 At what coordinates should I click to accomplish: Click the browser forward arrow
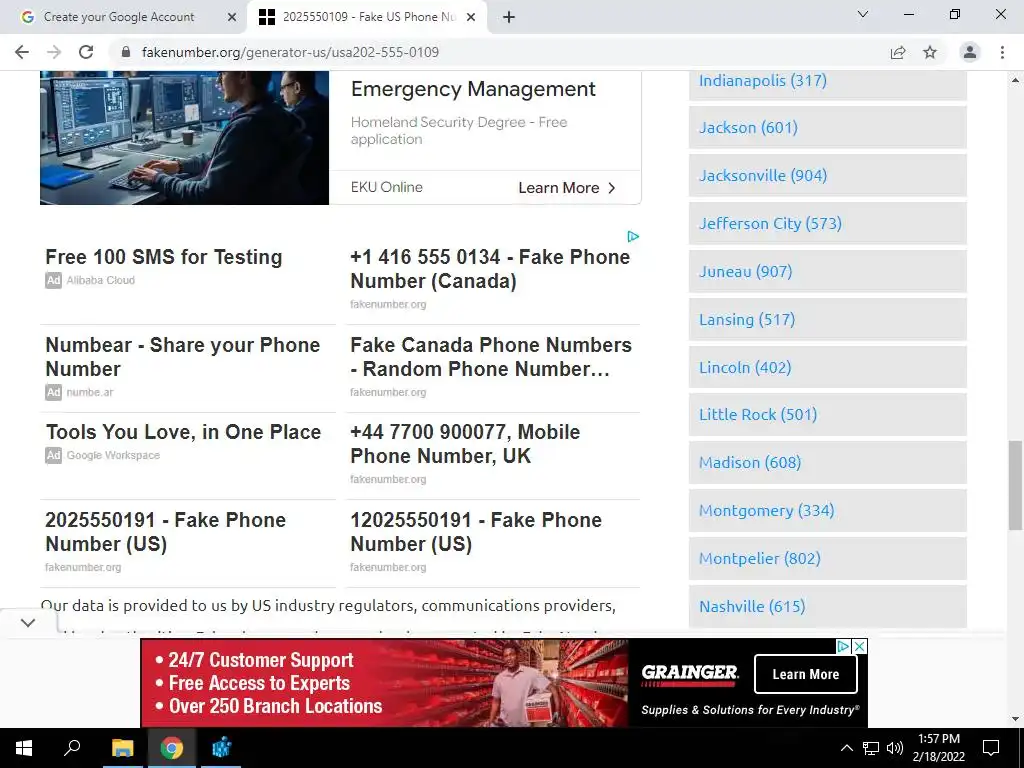tap(54, 52)
